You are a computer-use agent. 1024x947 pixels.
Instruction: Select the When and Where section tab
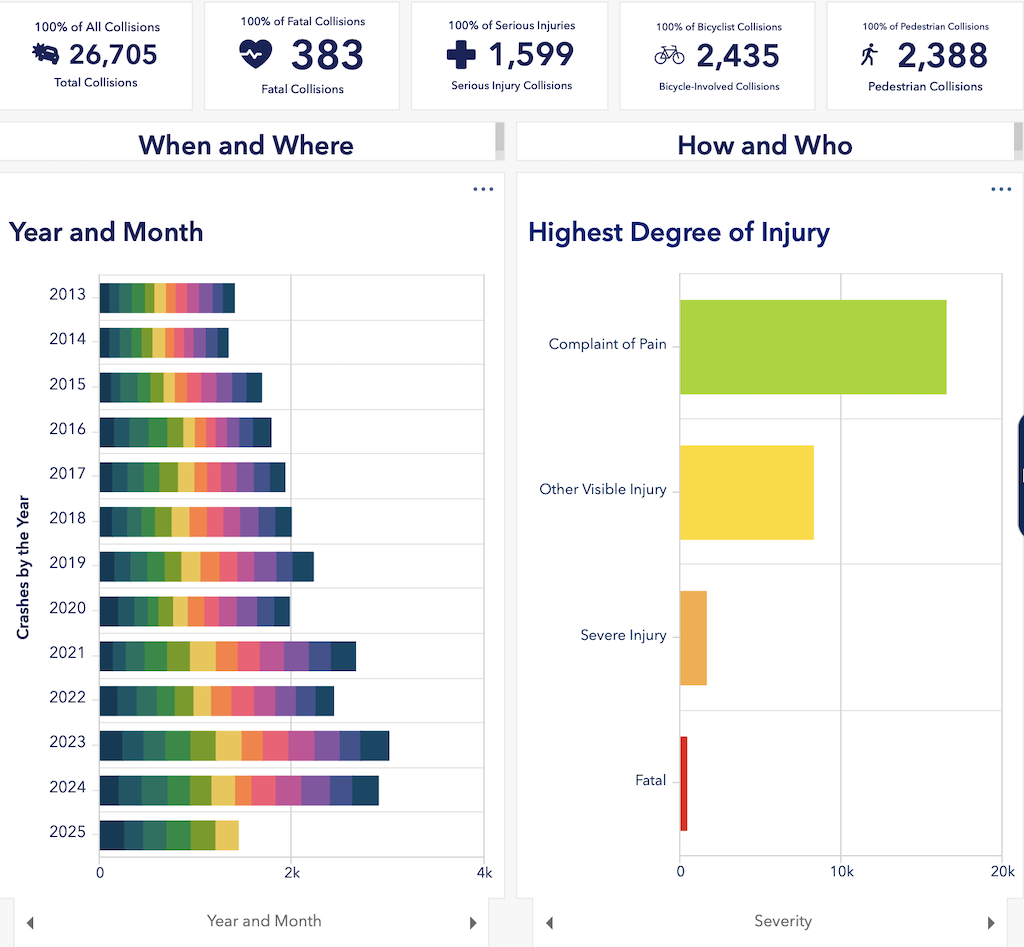coord(246,145)
